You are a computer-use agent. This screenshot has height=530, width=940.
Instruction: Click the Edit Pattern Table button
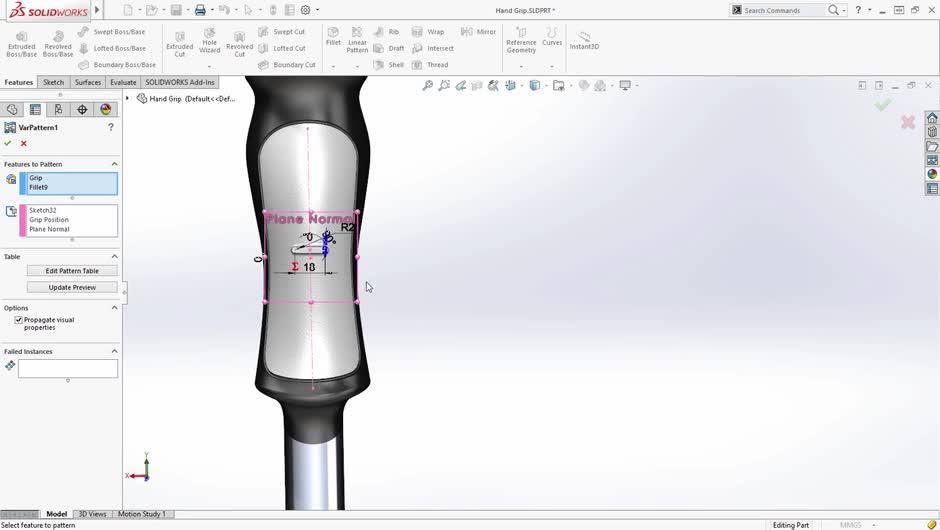click(72, 271)
